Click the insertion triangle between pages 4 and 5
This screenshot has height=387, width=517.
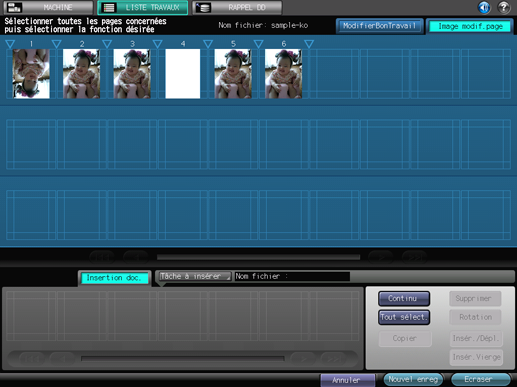click(208, 44)
